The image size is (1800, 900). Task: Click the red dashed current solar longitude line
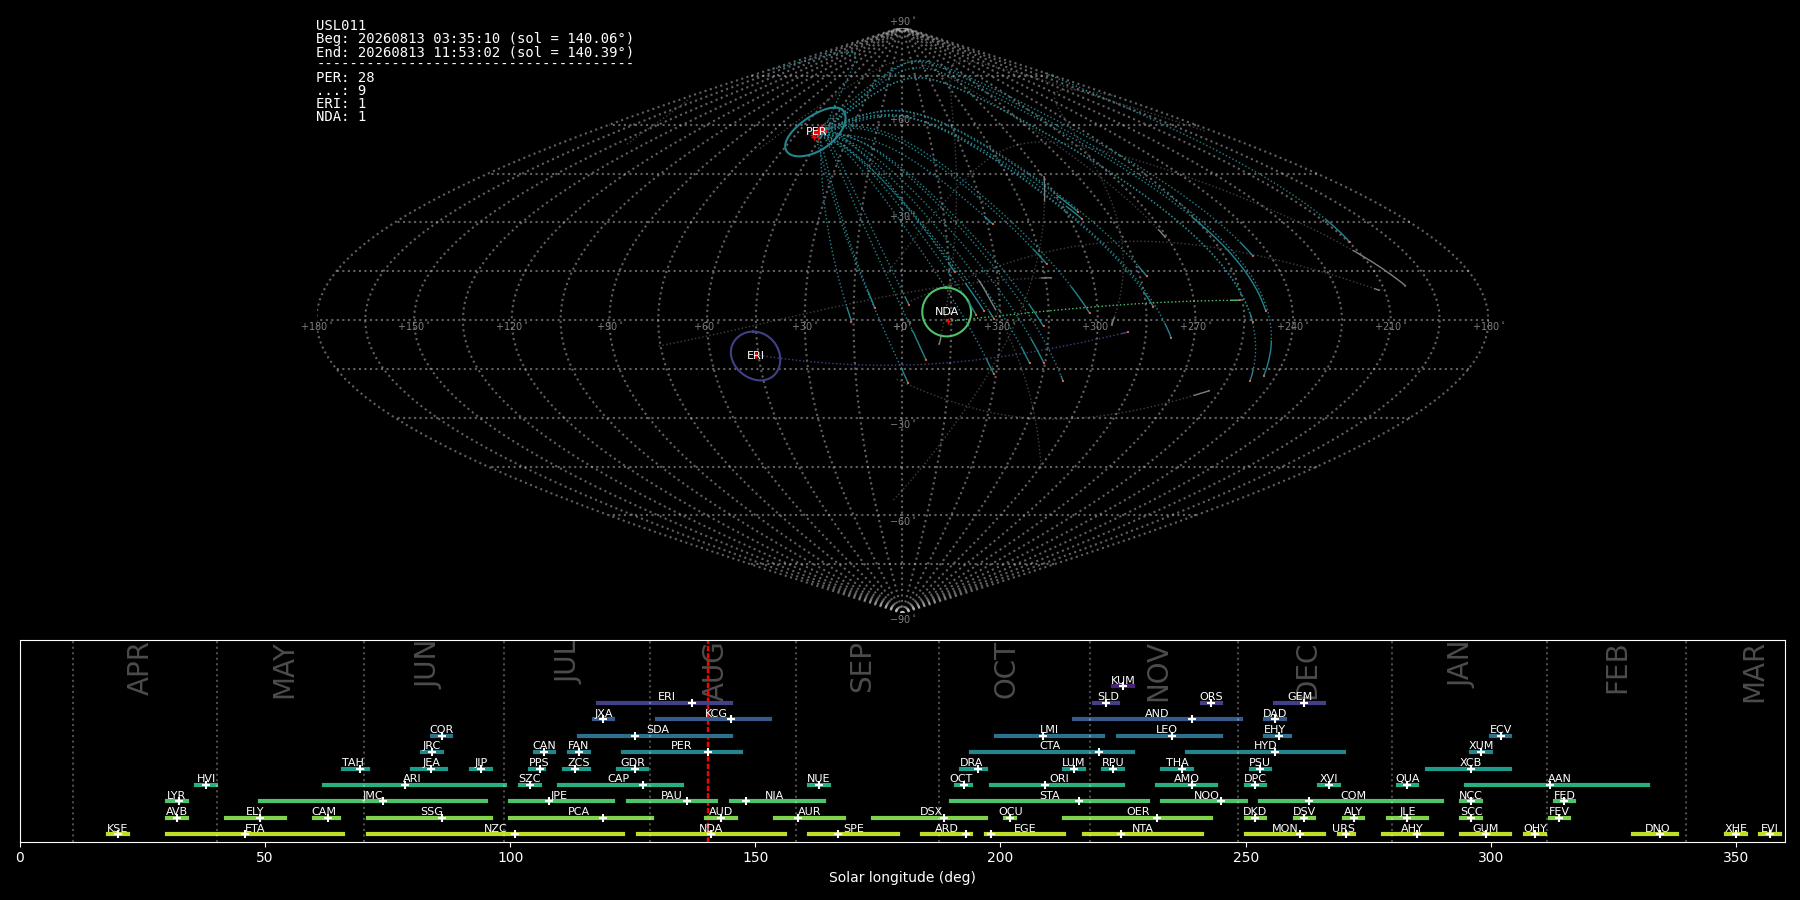pos(708,740)
